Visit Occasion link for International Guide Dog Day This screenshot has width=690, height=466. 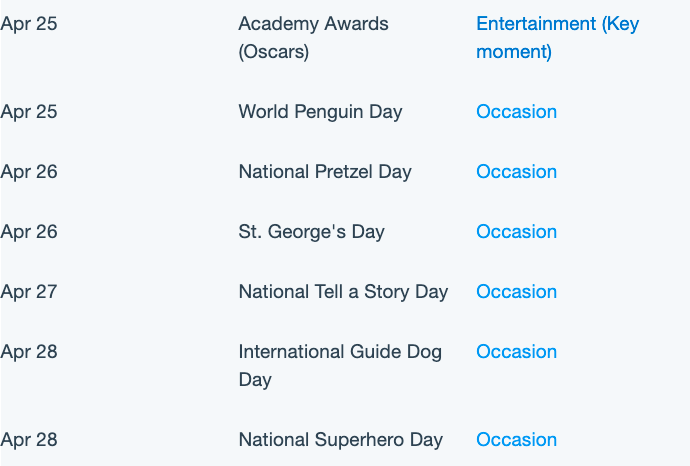pyautogui.click(x=517, y=352)
